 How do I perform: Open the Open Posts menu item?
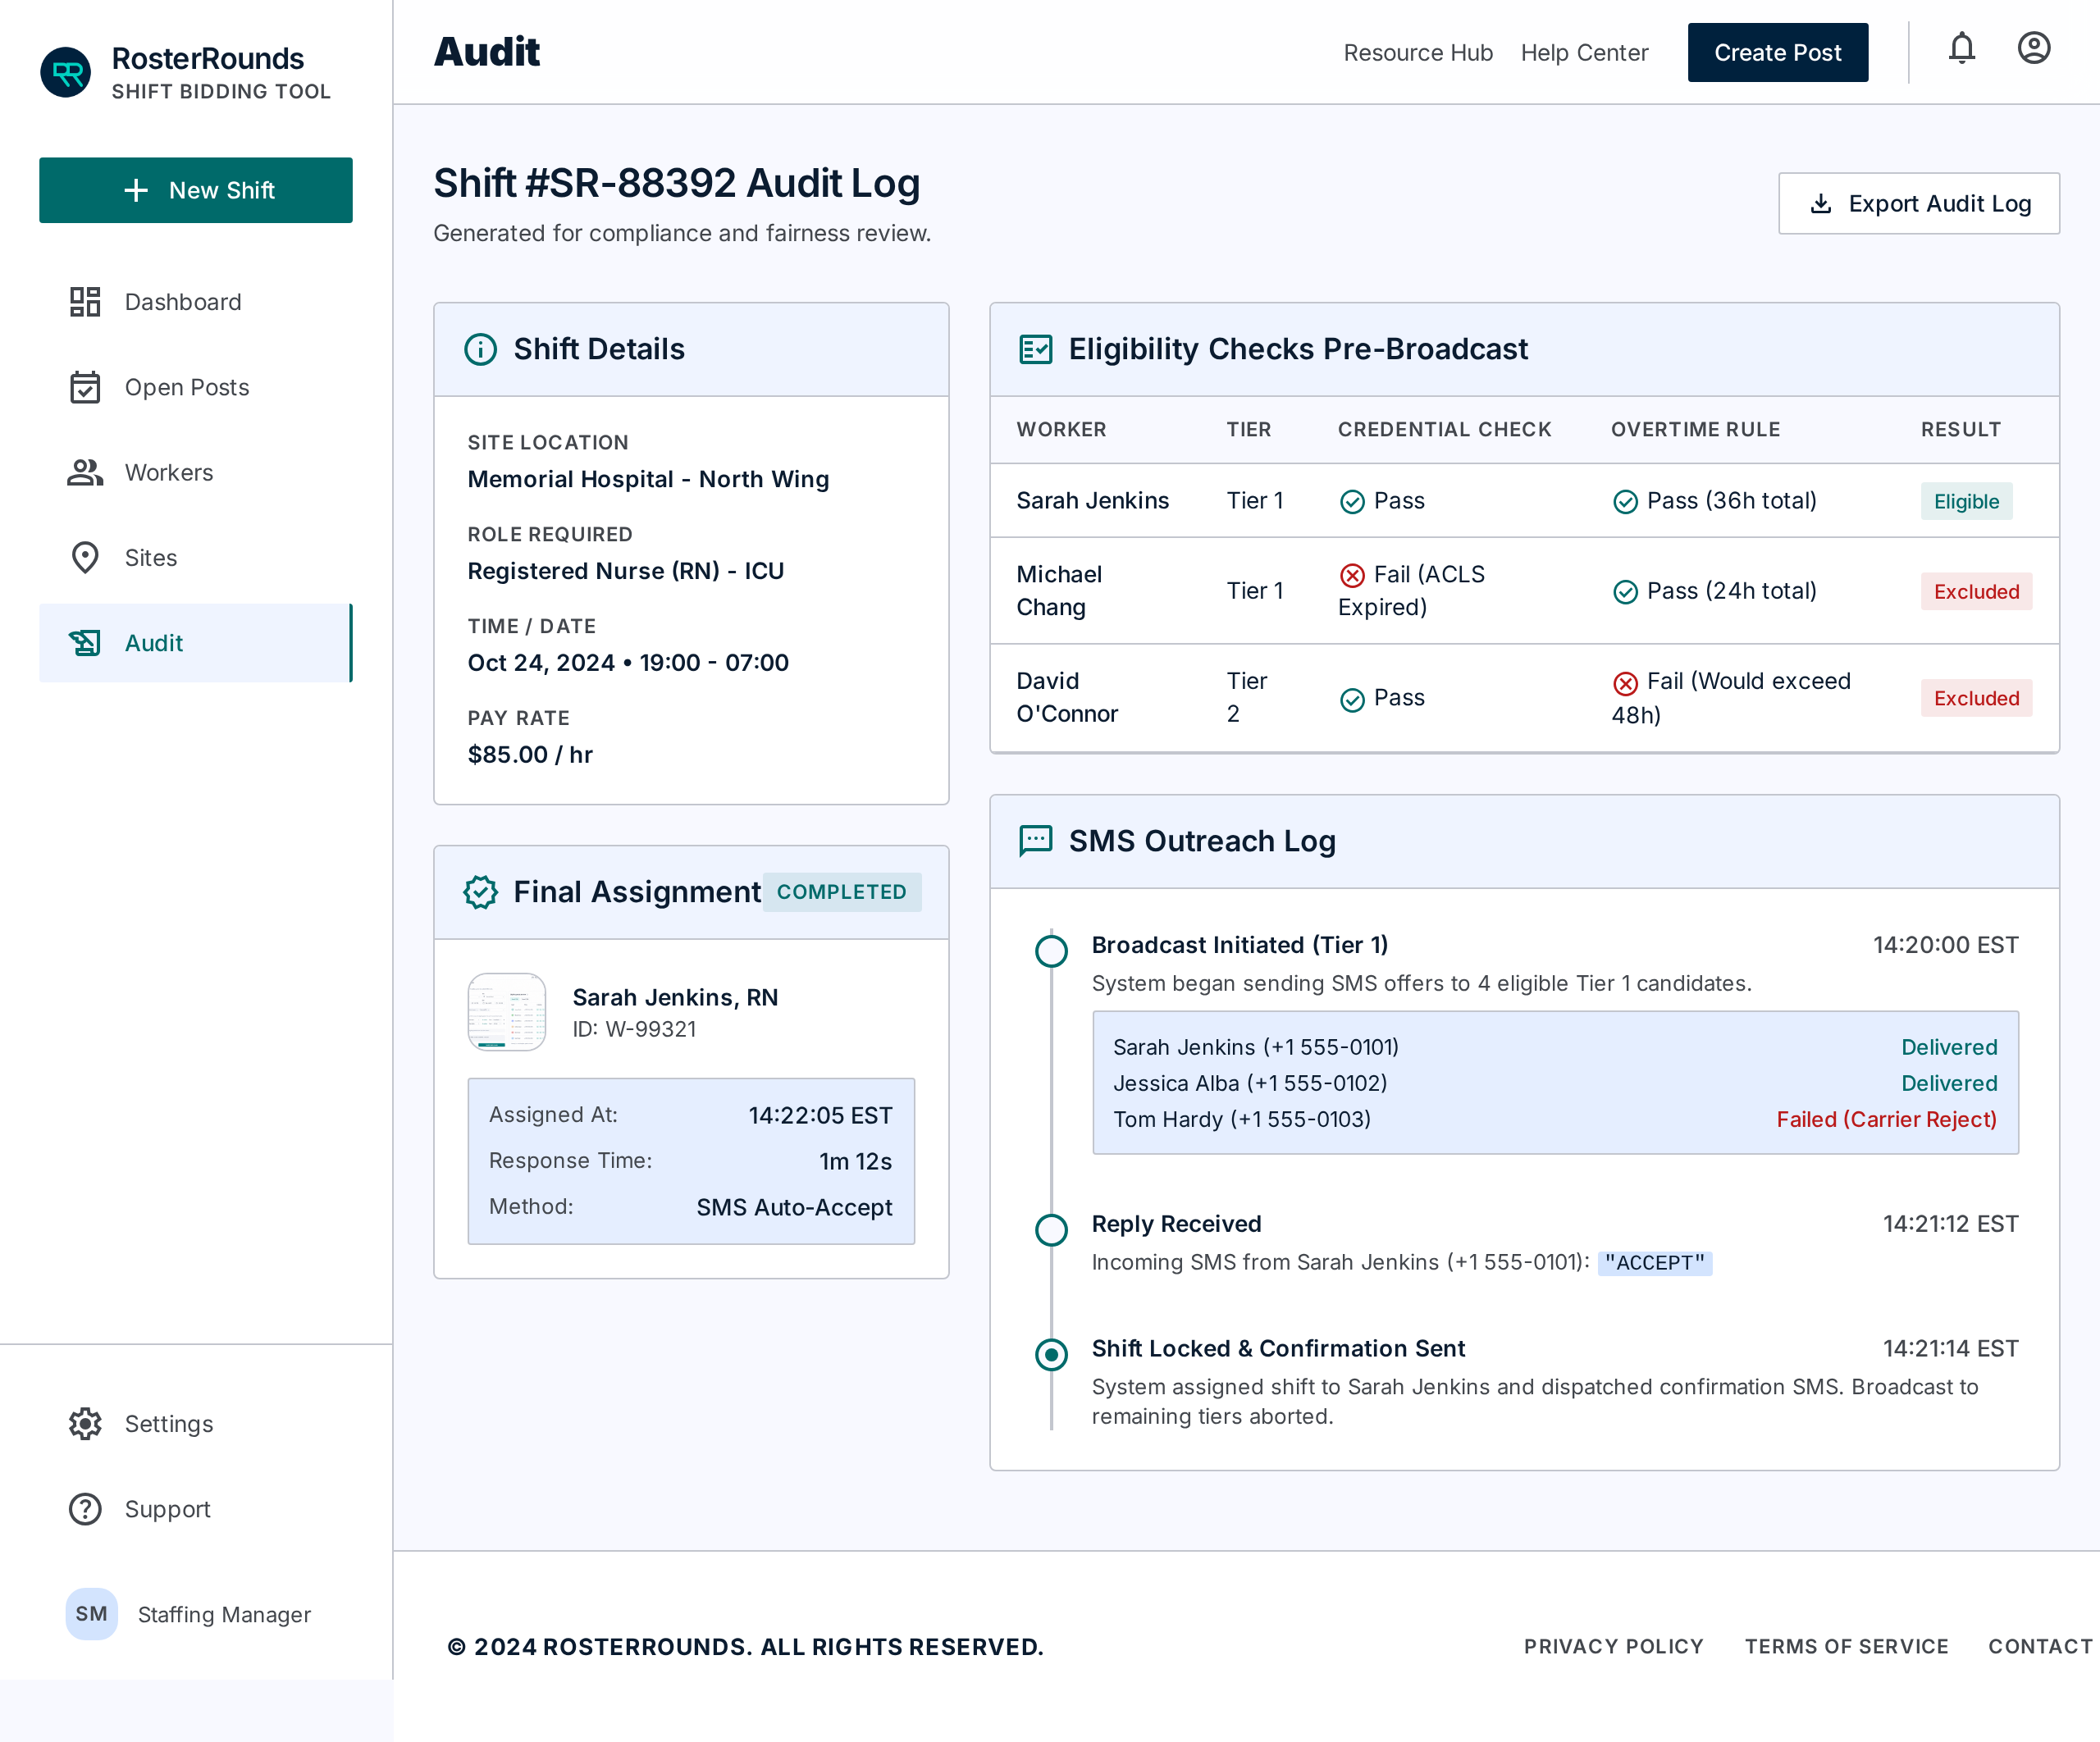(196, 387)
